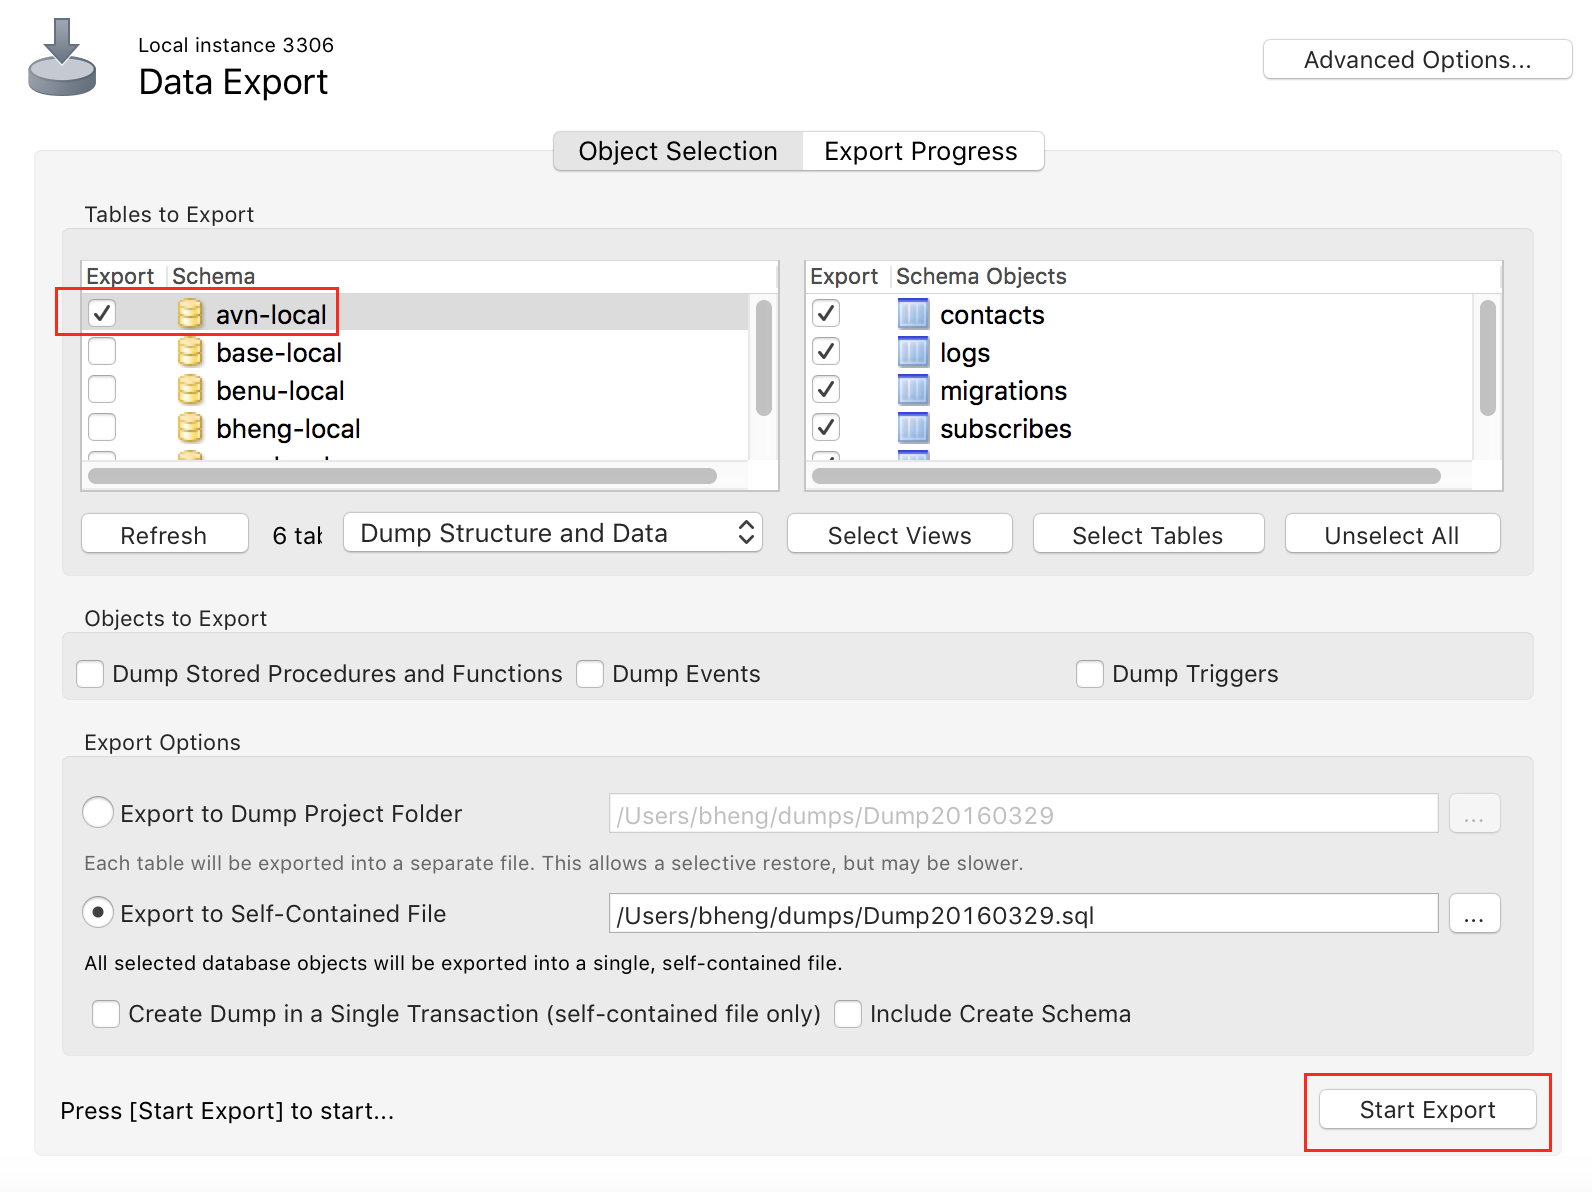Browse for the self-contained file path
1592x1192 pixels.
click(1474, 914)
